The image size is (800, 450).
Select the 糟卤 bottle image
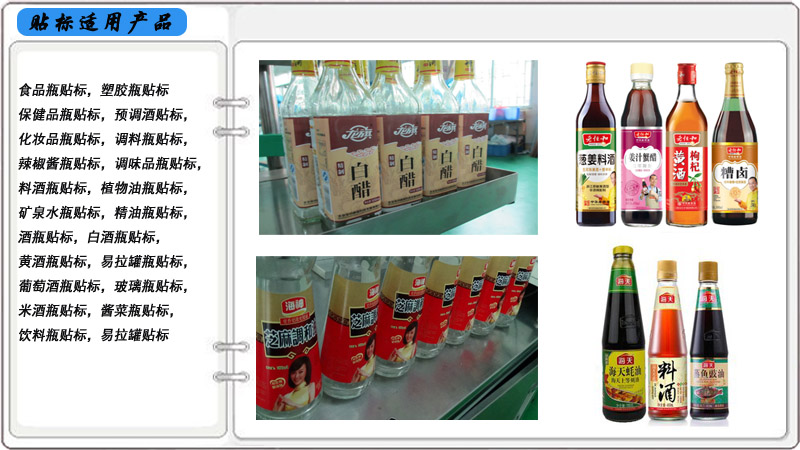tap(734, 150)
